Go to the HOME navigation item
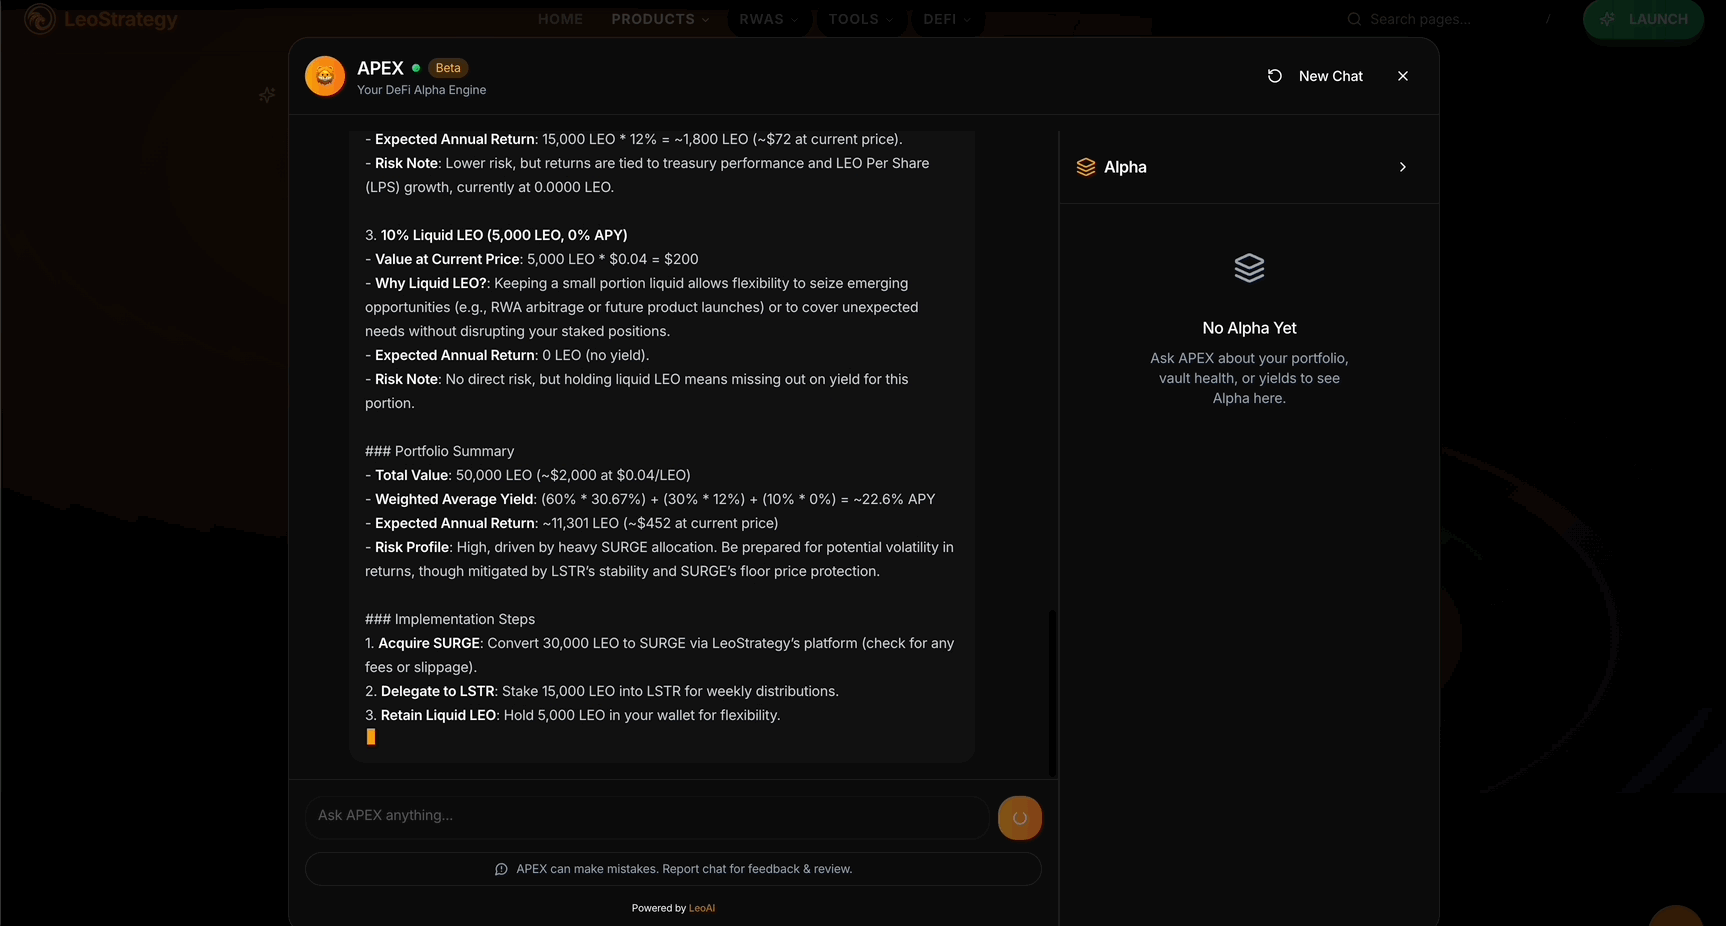The image size is (1726, 926). (560, 19)
